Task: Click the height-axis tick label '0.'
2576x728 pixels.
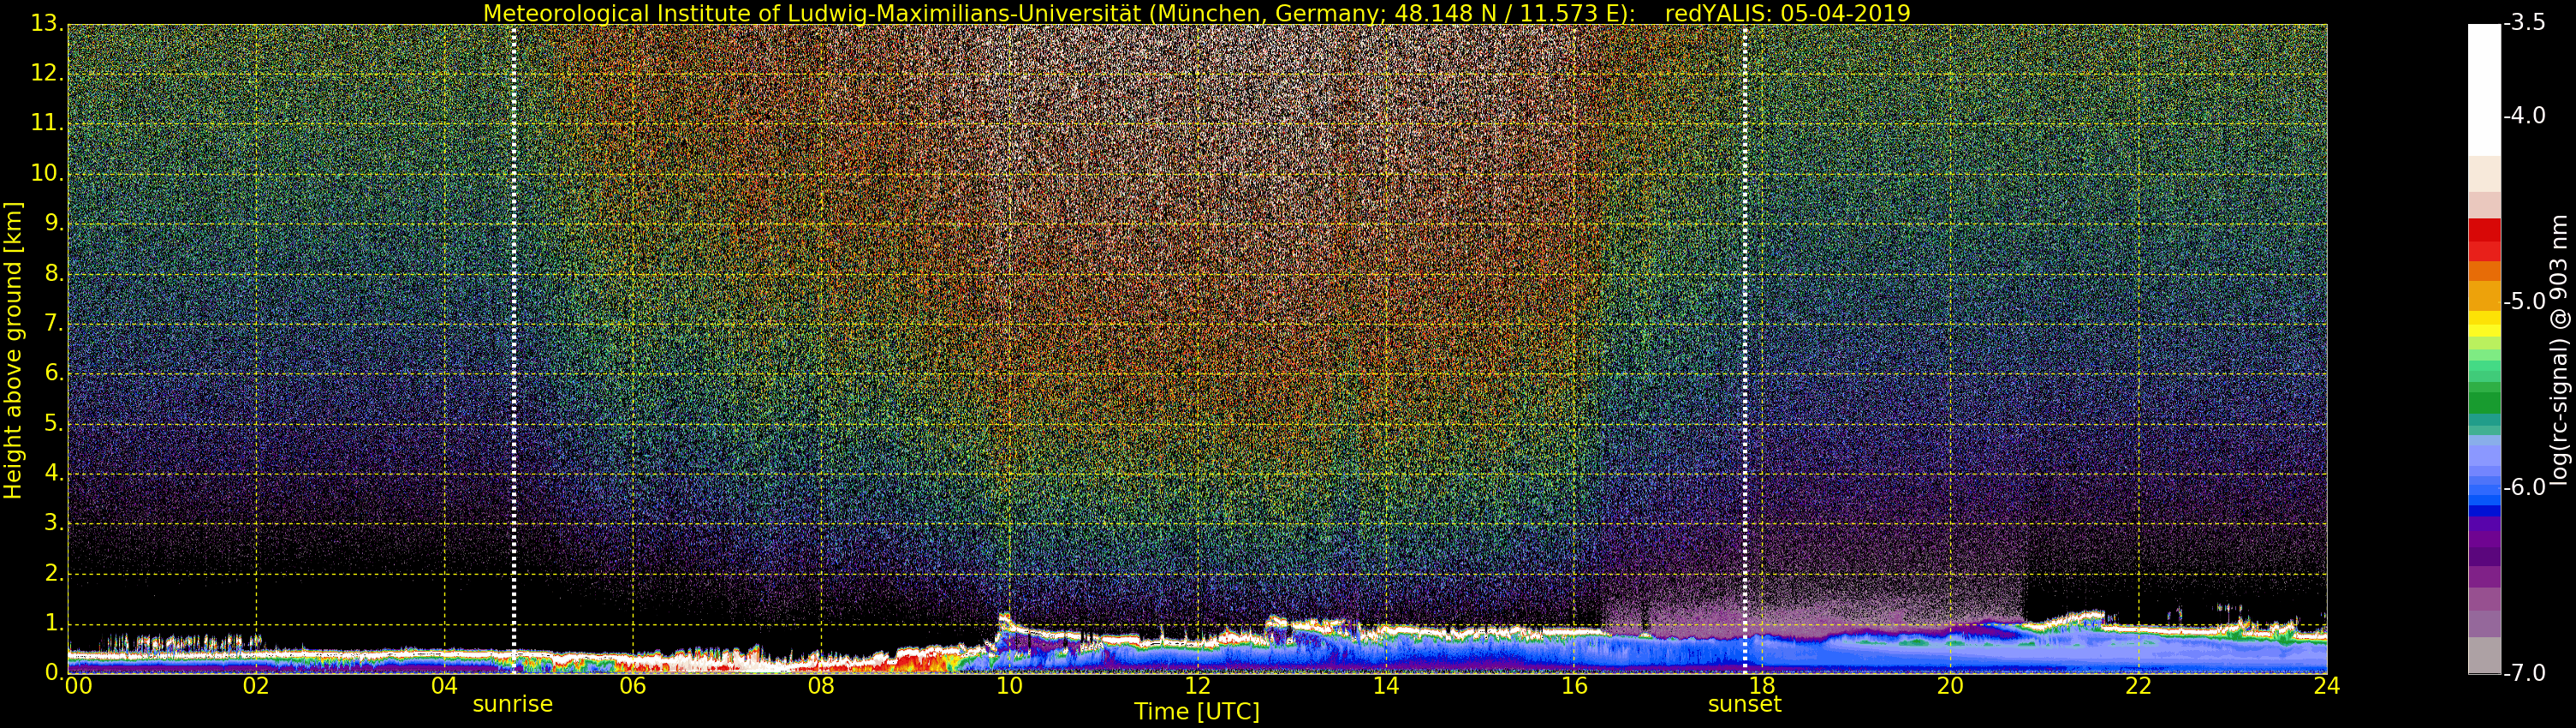Action: pos(54,672)
